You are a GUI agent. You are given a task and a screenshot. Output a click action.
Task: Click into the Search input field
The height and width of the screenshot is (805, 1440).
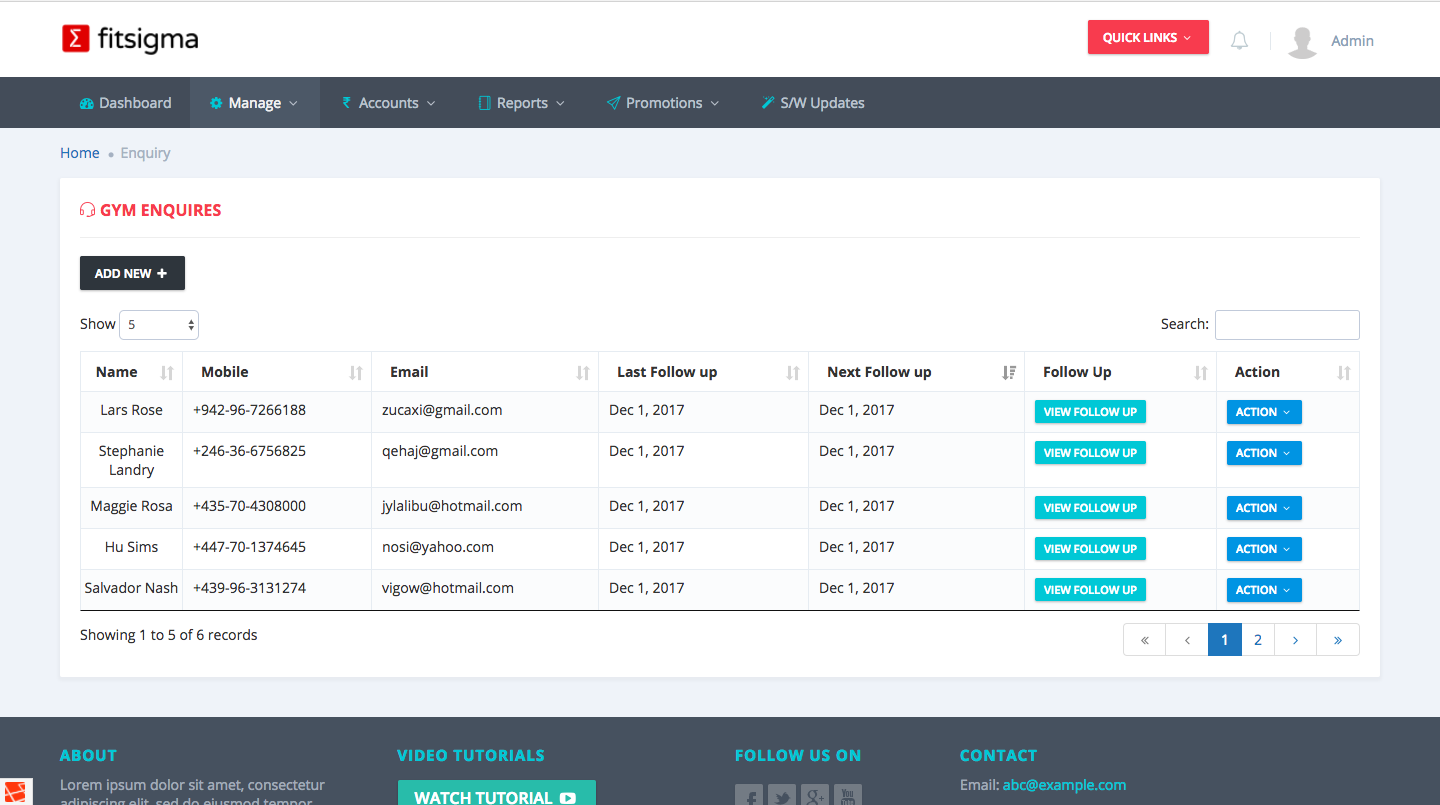(x=1286, y=325)
